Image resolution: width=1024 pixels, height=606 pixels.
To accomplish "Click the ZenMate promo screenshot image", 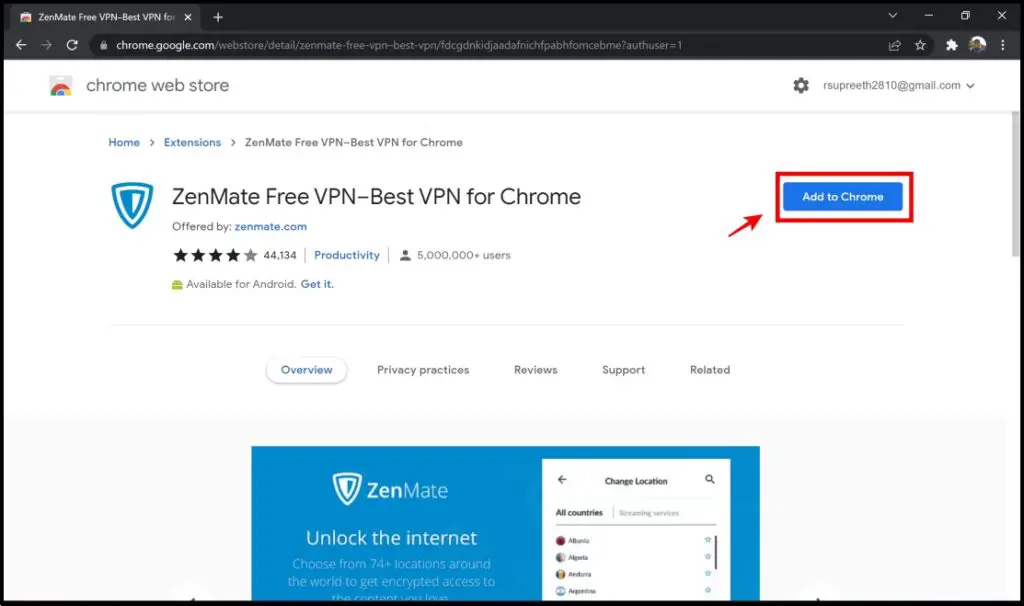I will 505,523.
